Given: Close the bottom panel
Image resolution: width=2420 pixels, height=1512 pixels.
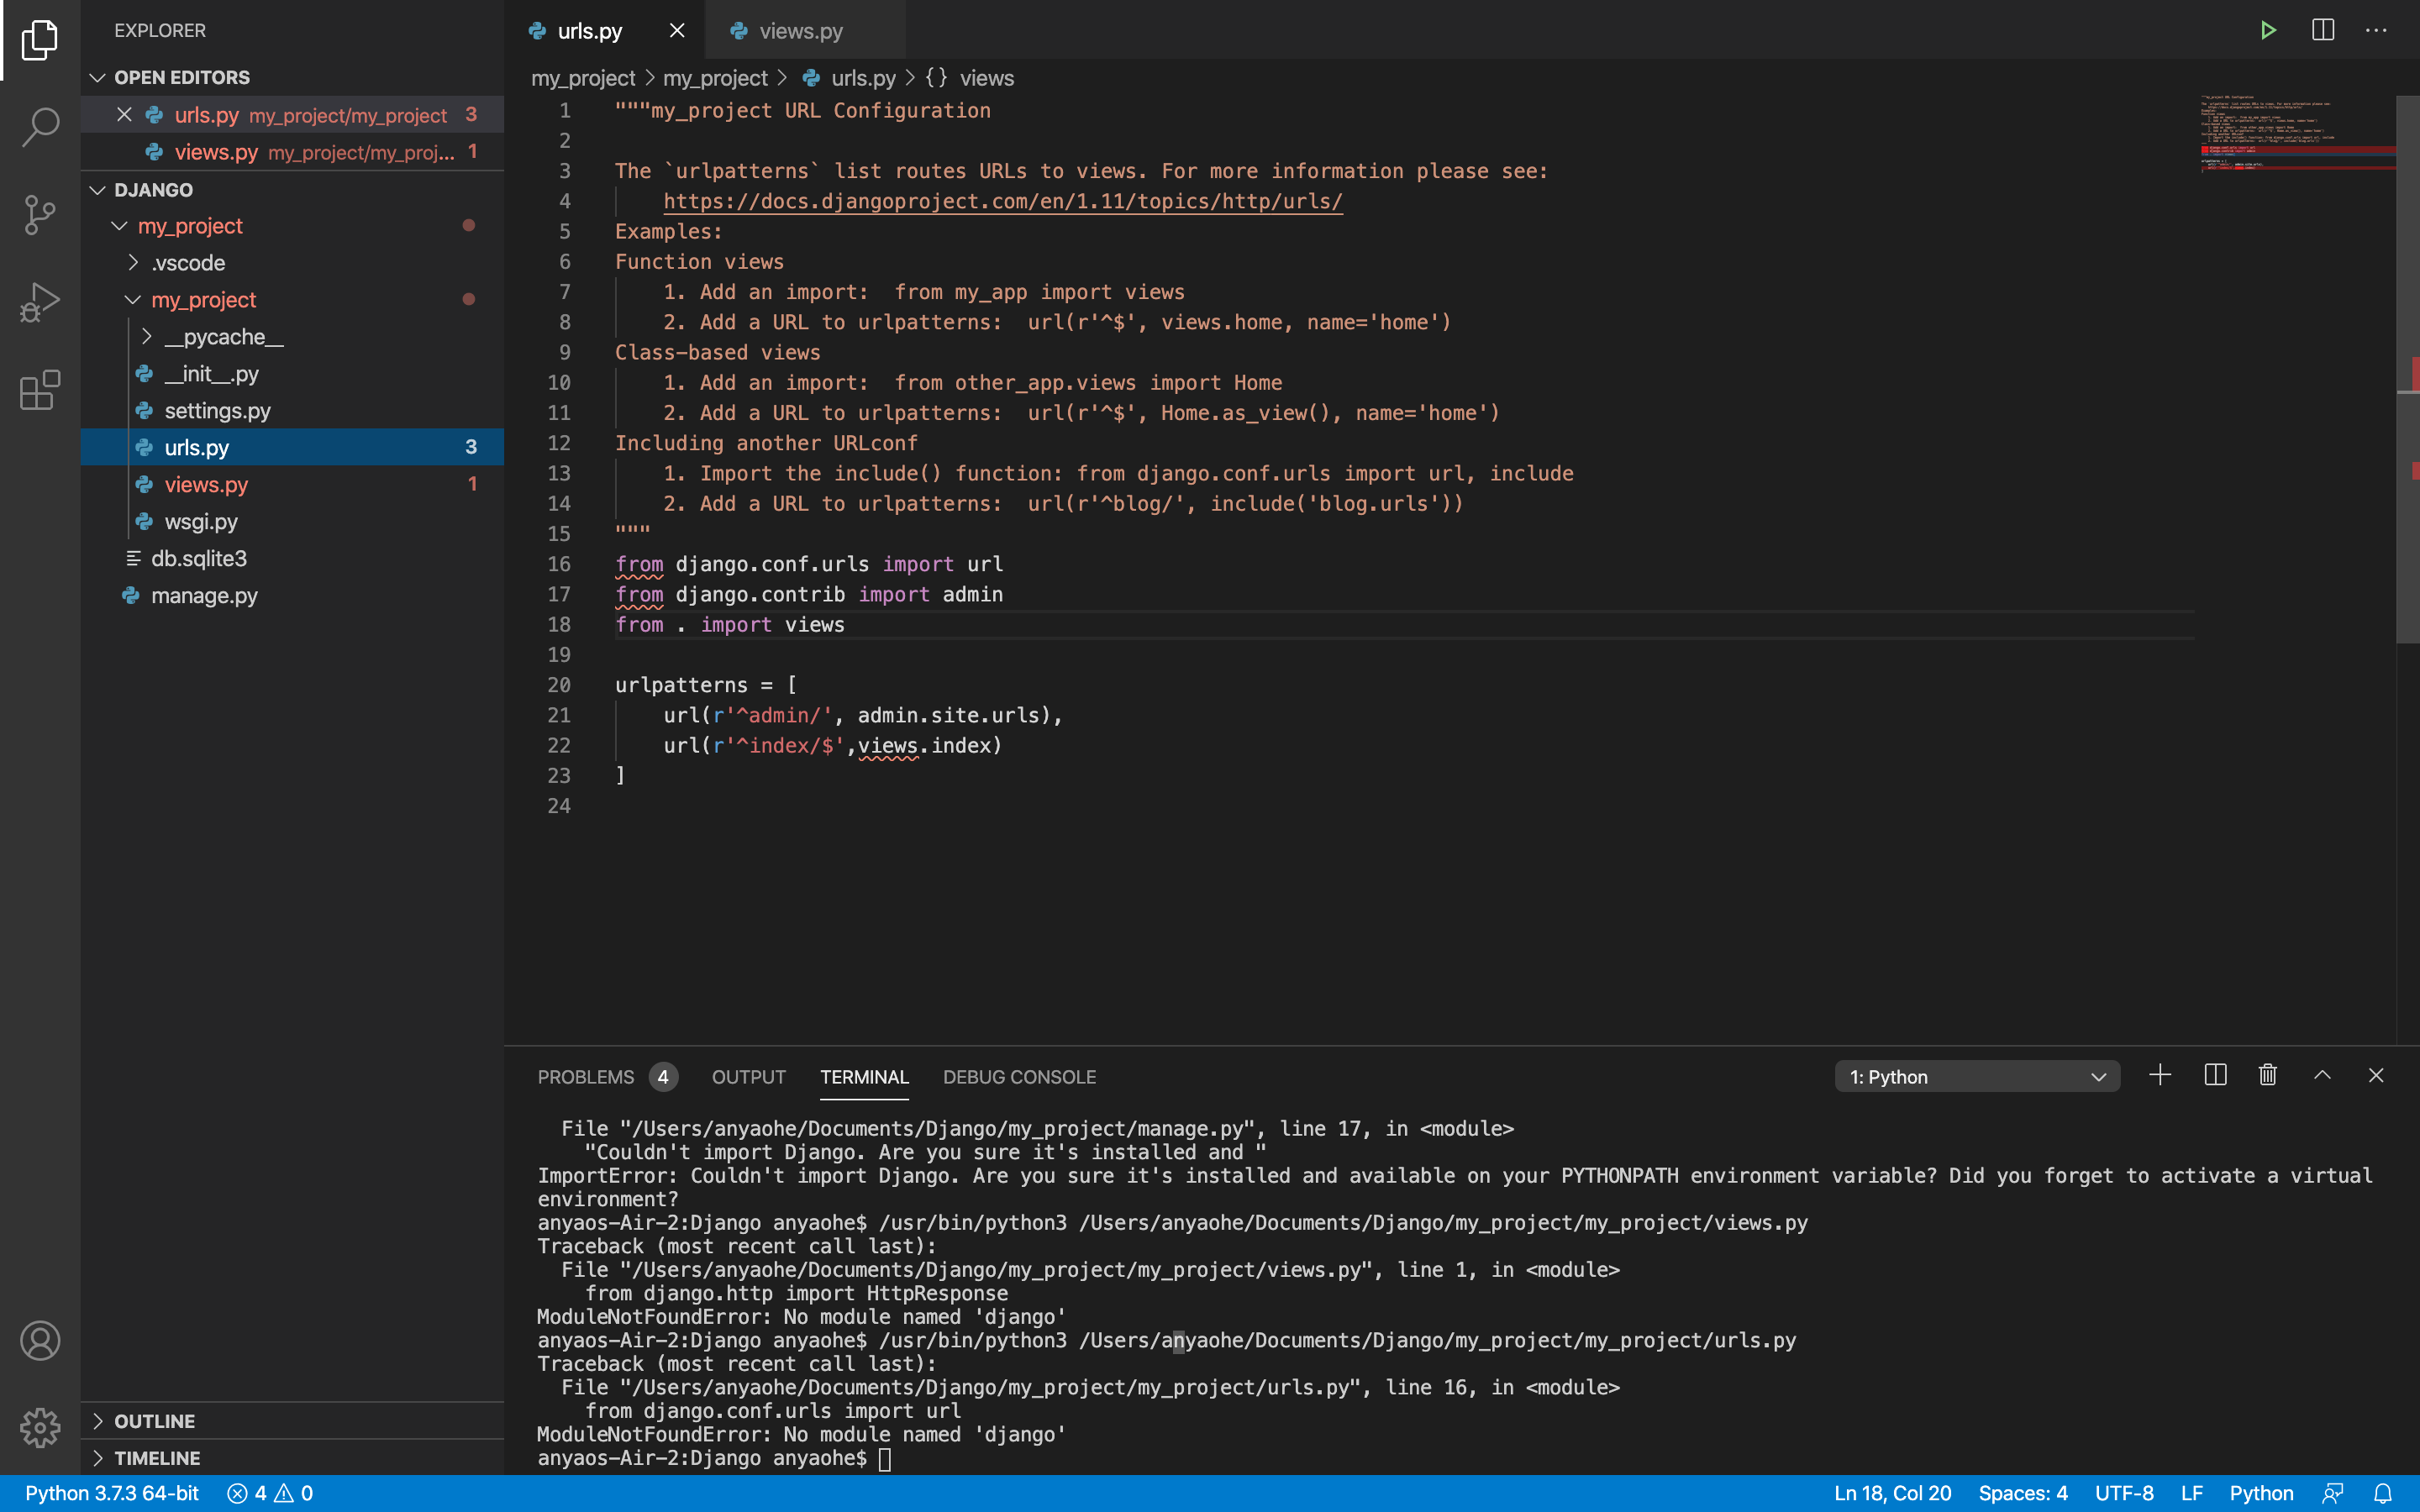Looking at the screenshot, I should tap(2376, 1076).
